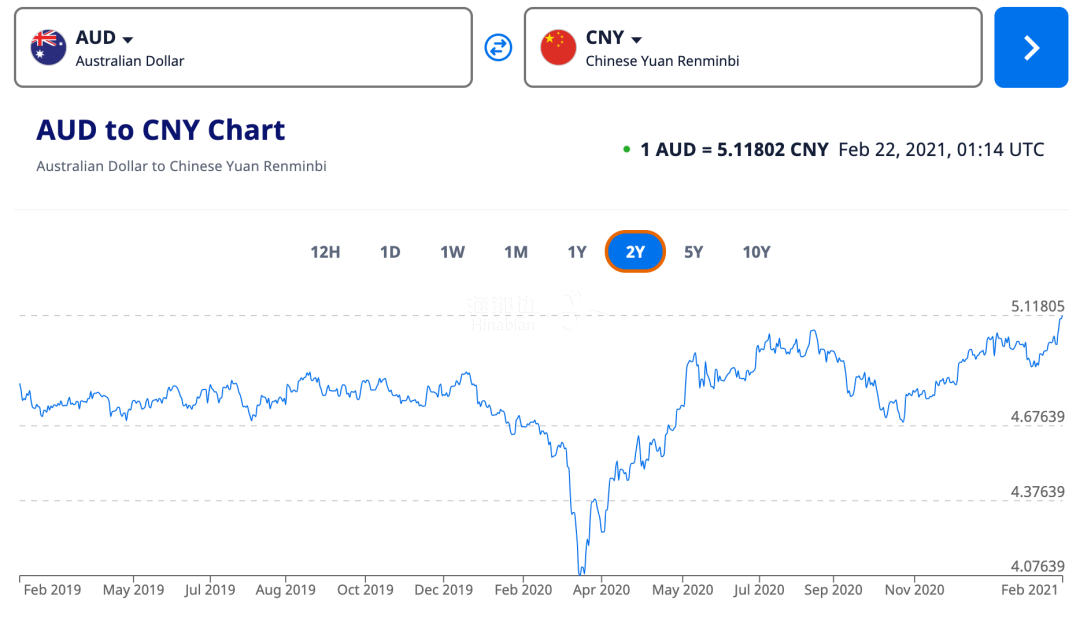This screenshot has width=1080, height=623.
Task: Switch chart to 1M range
Action: pyautogui.click(x=516, y=252)
